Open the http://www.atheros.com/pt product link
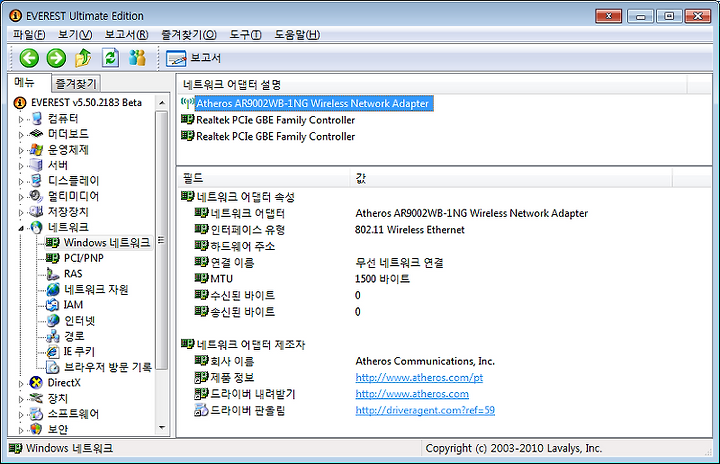 click(419, 378)
